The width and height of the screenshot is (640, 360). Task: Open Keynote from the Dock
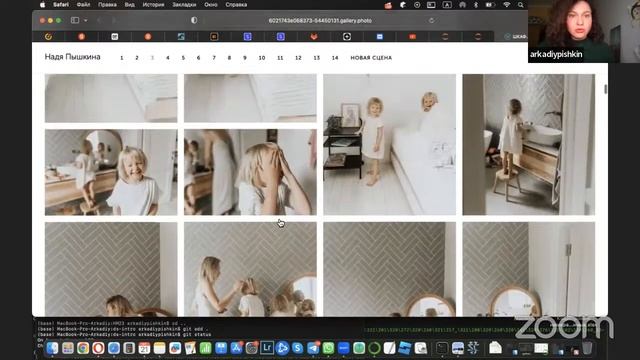coord(221,348)
